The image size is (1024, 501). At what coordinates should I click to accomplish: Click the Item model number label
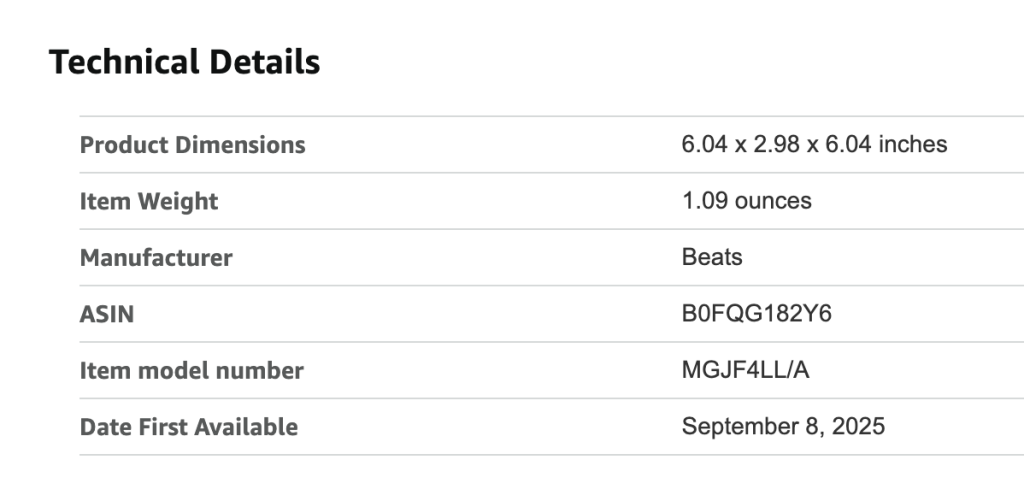point(192,371)
